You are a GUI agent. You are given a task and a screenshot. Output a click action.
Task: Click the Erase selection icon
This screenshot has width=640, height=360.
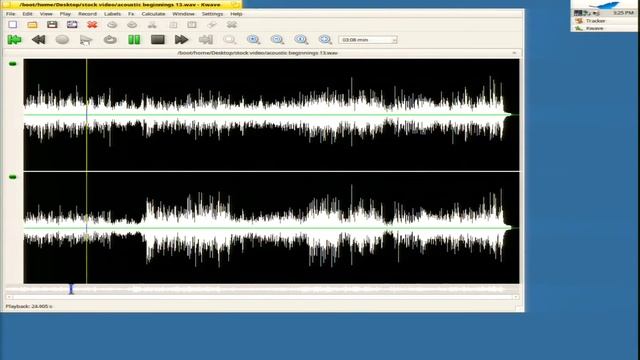coord(212,24)
